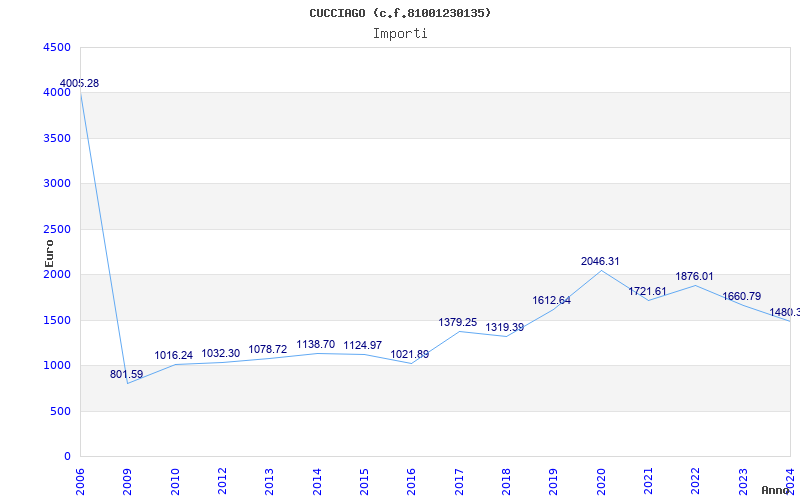This screenshot has height=500, width=800.
Task: Click the data label 1379.25
Action: 458,322
